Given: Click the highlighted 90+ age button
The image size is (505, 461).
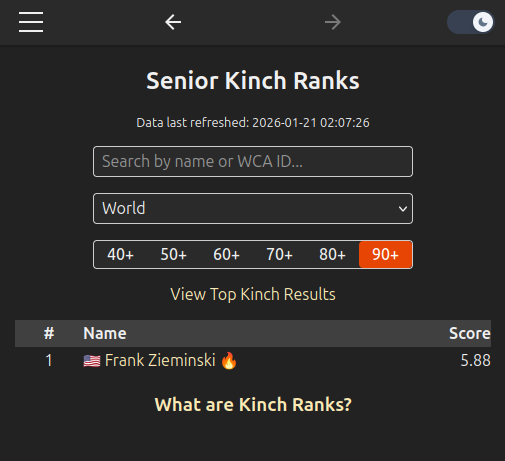Looking at the screenshot, I should (x=385, y=255).
